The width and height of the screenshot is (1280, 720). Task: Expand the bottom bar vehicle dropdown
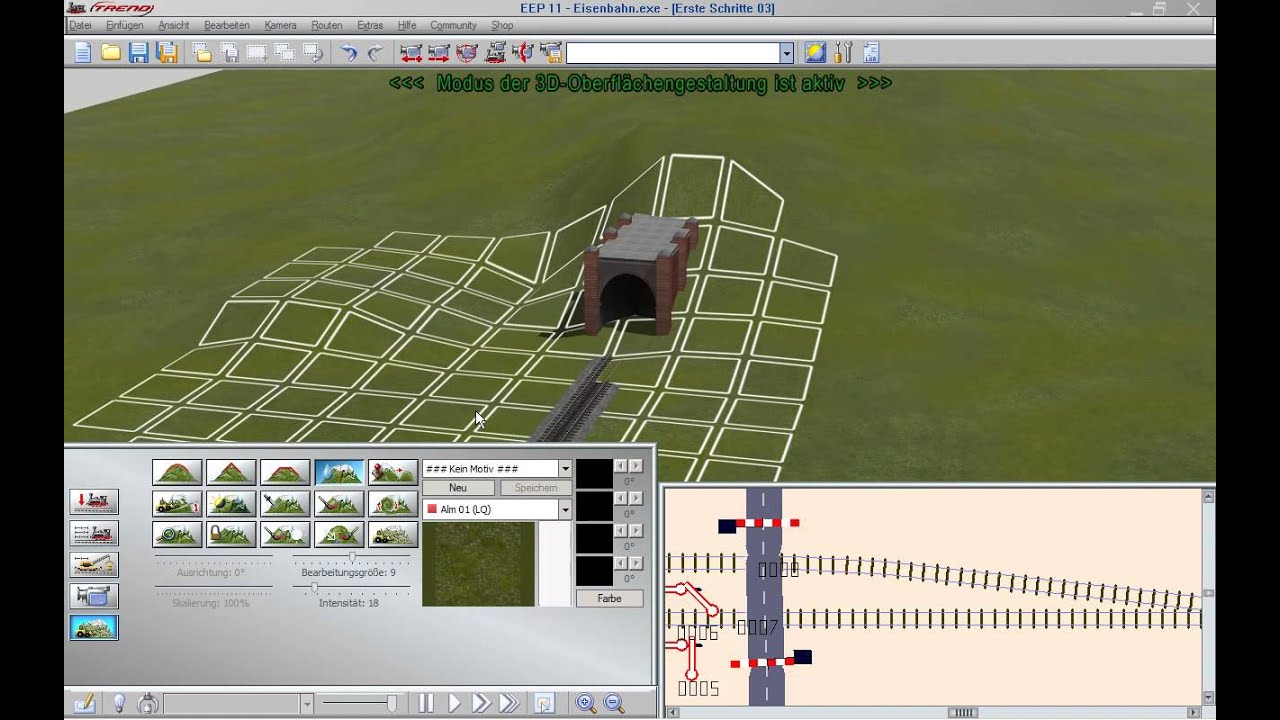click(307, 704)
